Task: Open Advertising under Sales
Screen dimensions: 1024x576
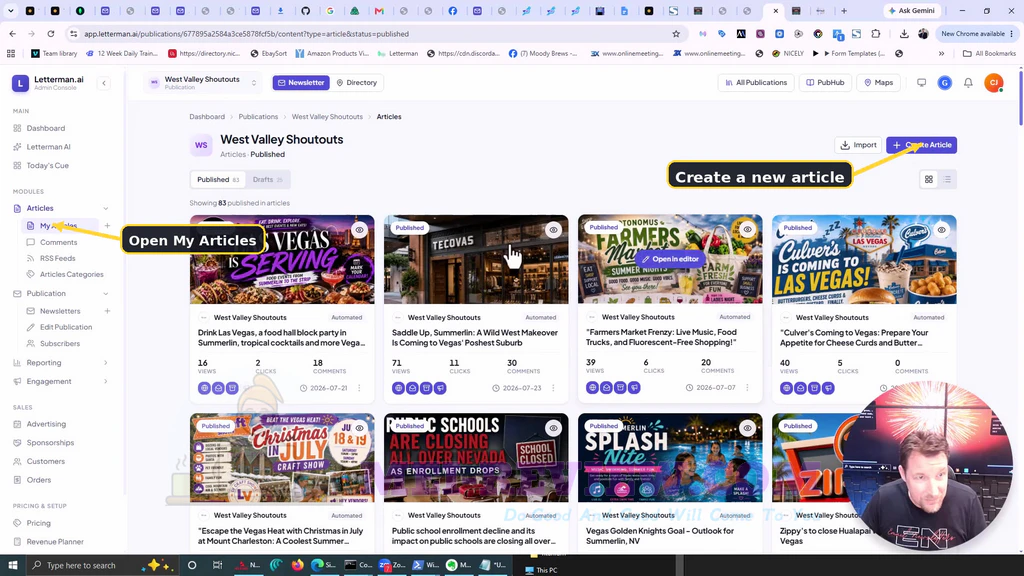Action: pos(46,424)
